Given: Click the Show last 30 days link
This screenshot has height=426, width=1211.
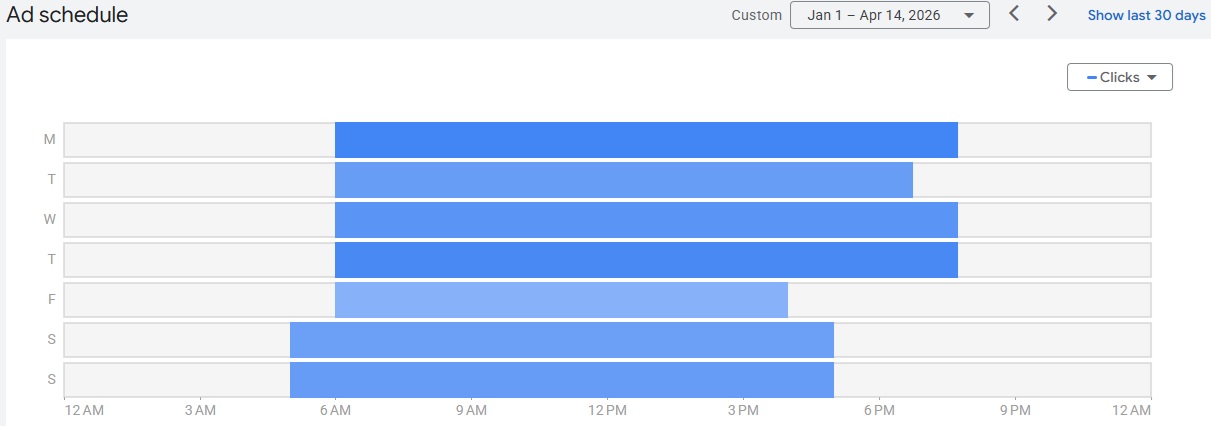Looking at the screenshot, I should 1146,15.
